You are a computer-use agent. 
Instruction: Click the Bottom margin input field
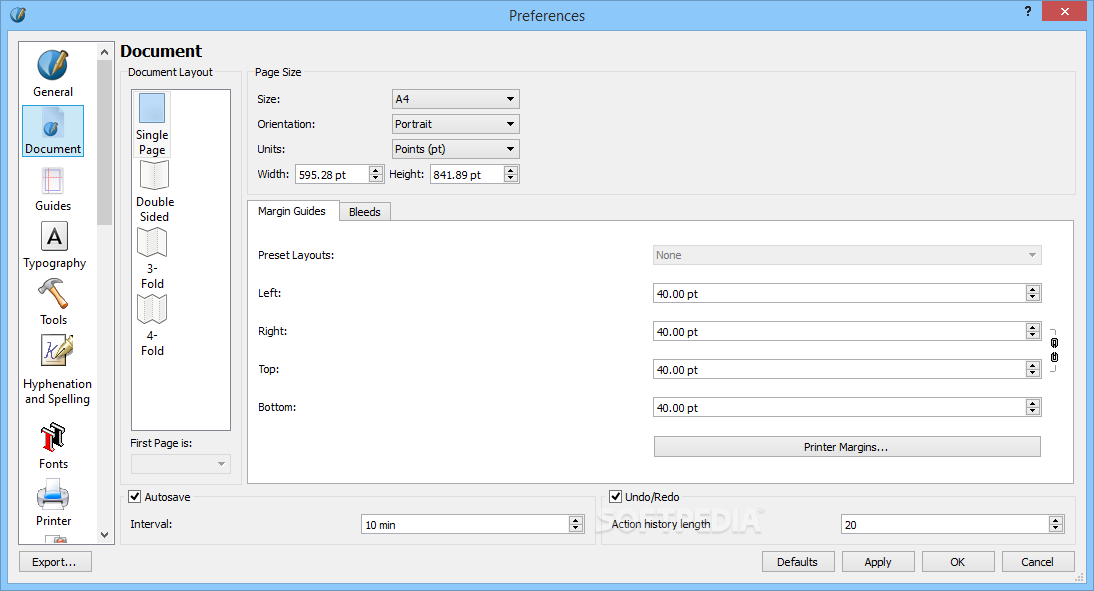[x=839, y=407]
